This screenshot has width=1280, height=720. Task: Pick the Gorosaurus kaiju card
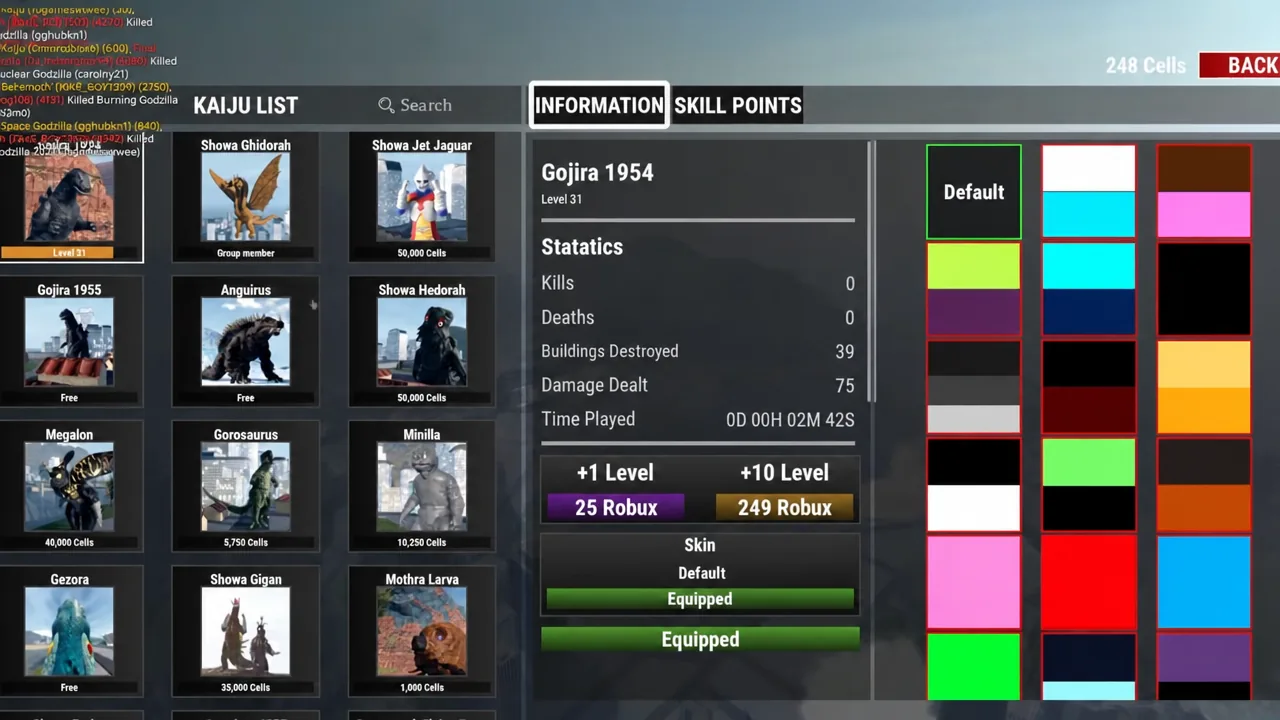pyautogui.click(x=246, y=487)
